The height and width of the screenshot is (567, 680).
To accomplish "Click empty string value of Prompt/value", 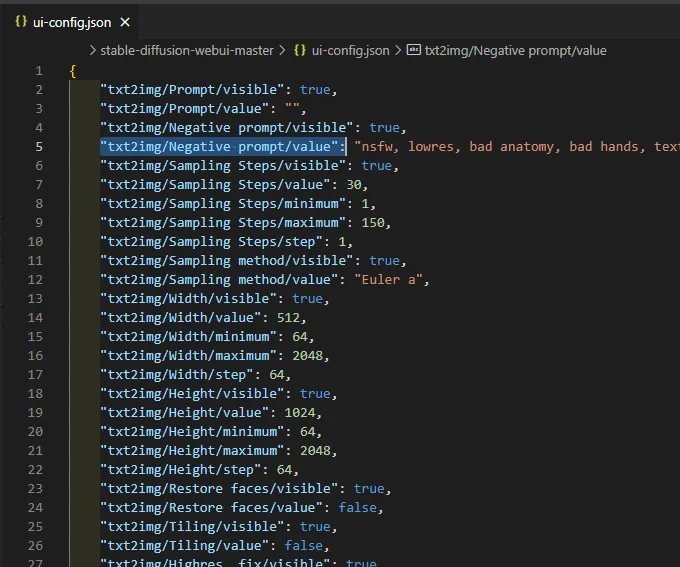I will point(292,108).
